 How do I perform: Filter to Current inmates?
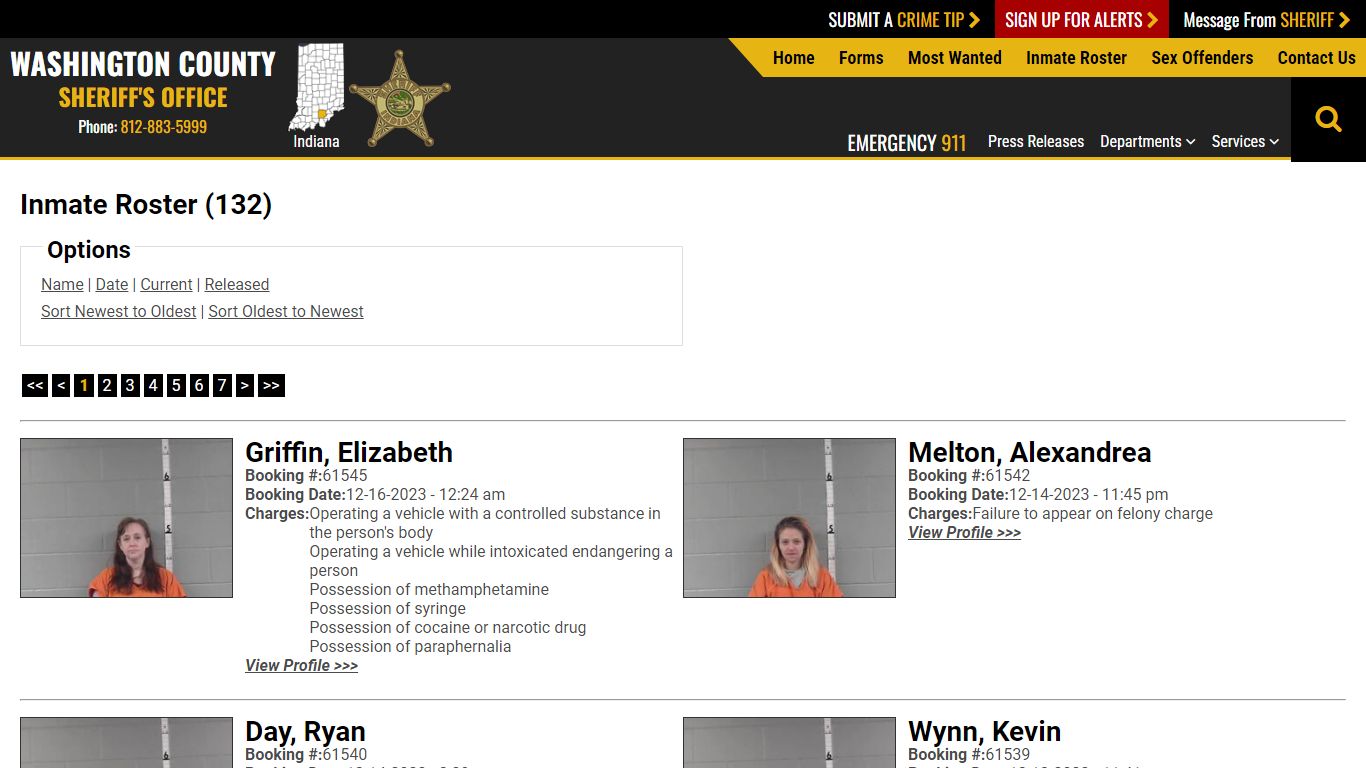click(166, 285)
